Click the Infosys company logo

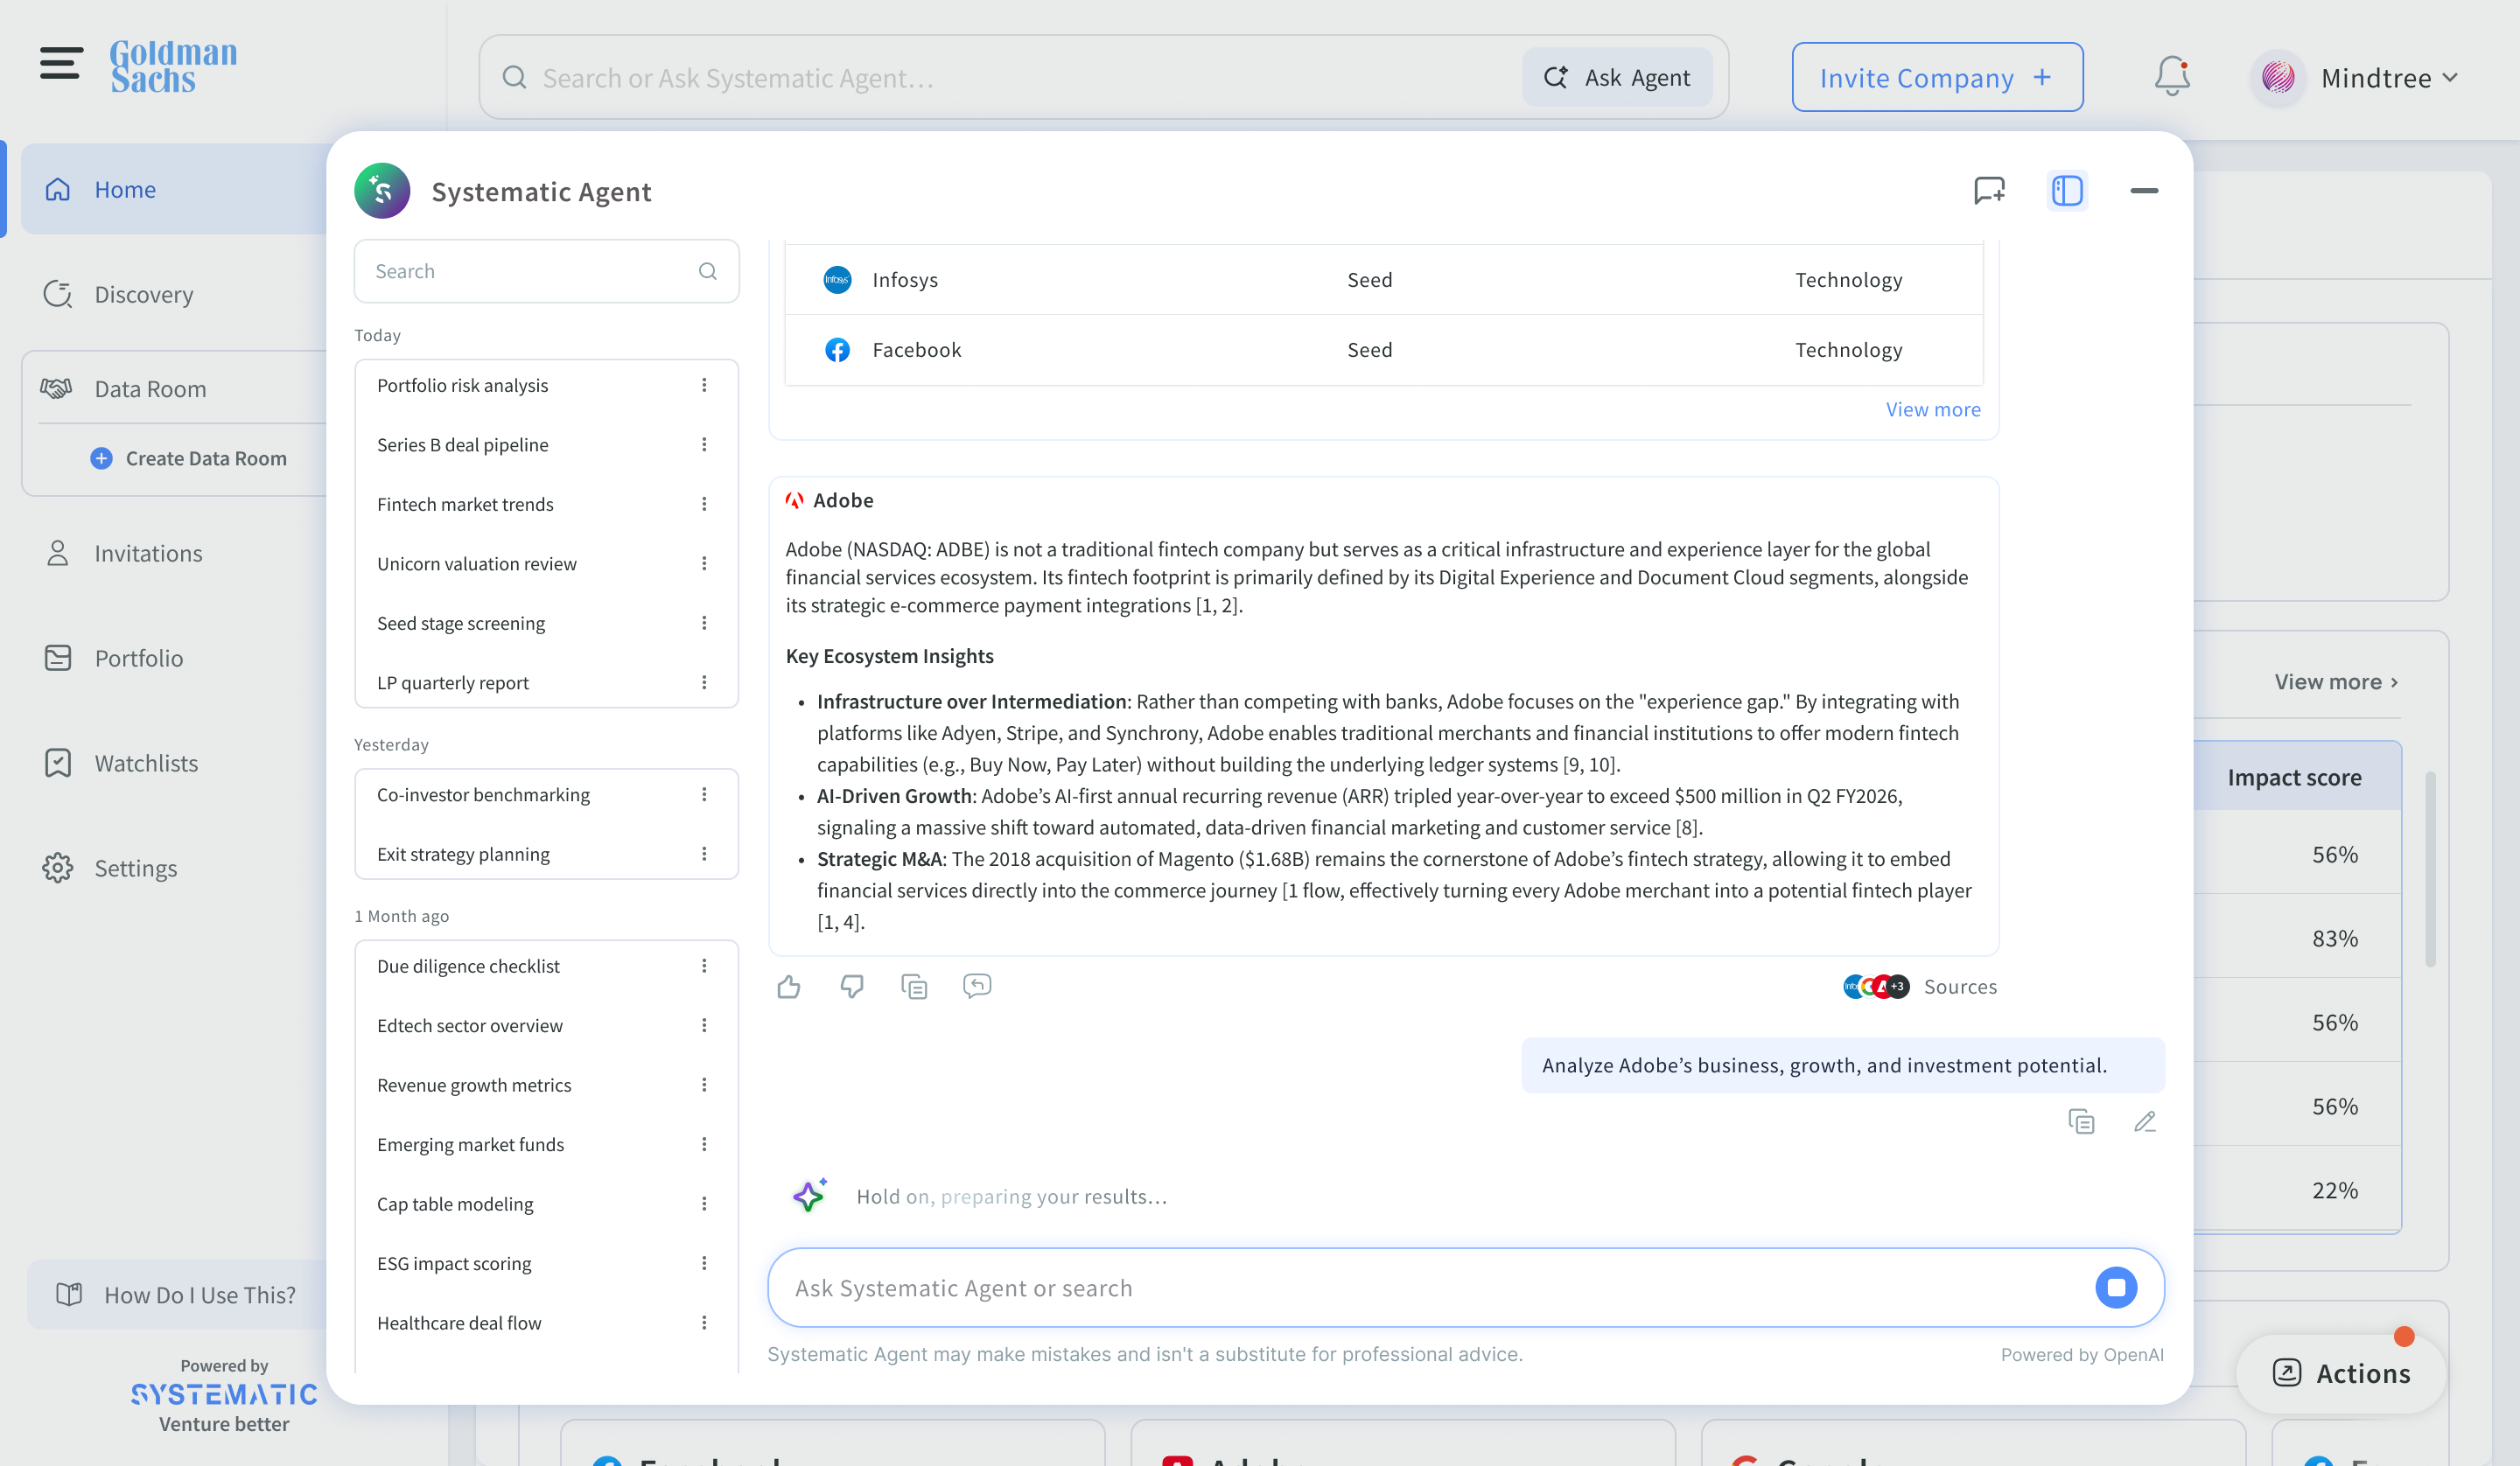pyautogui.click(x=837, y=280)
